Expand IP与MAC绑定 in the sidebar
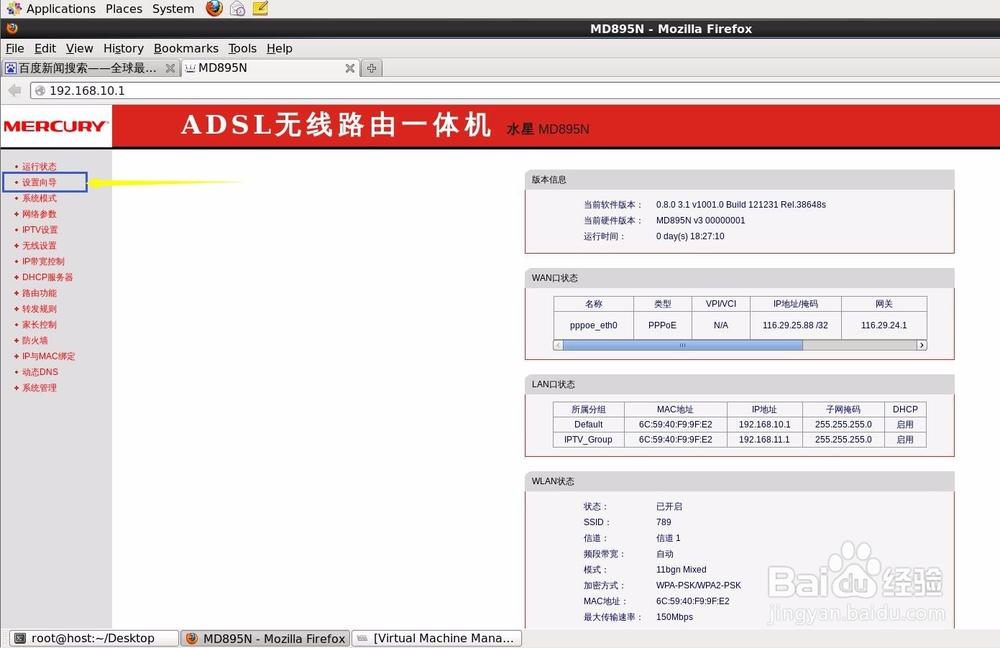 pyautogui.click(x=48, y=357)
